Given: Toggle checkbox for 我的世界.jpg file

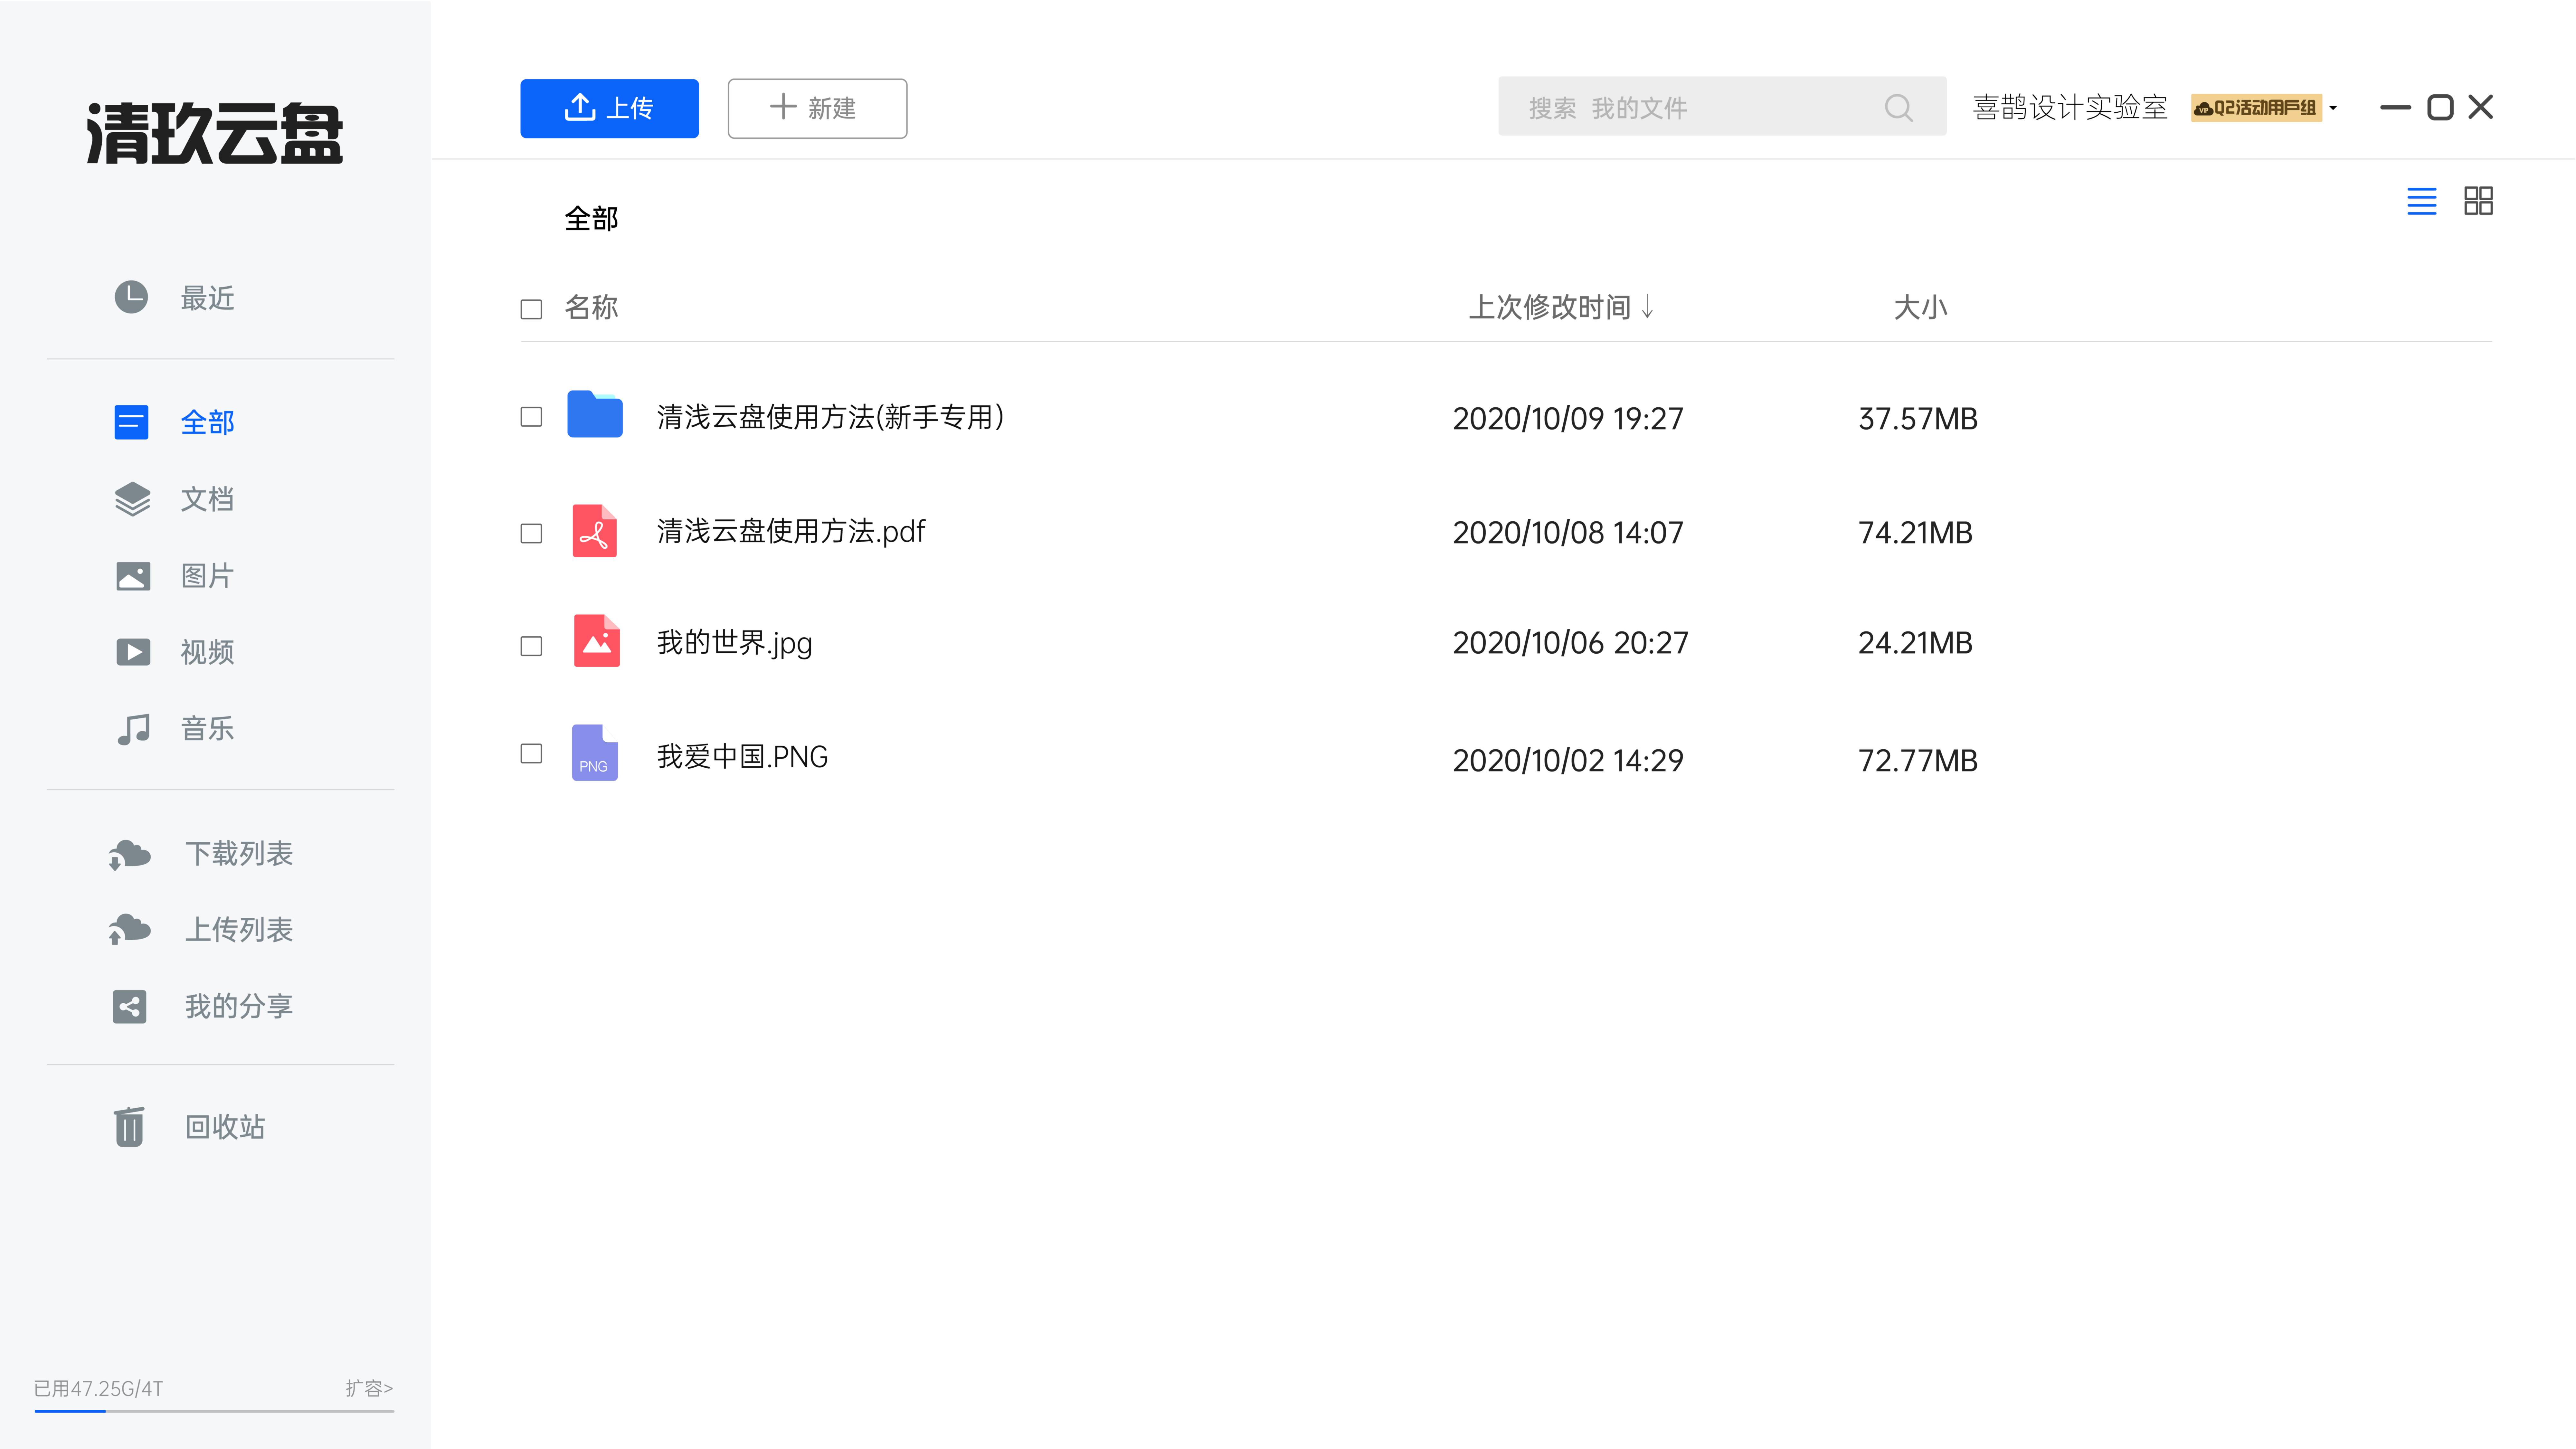Looking at the screenshot, I should tap(531, 640).
